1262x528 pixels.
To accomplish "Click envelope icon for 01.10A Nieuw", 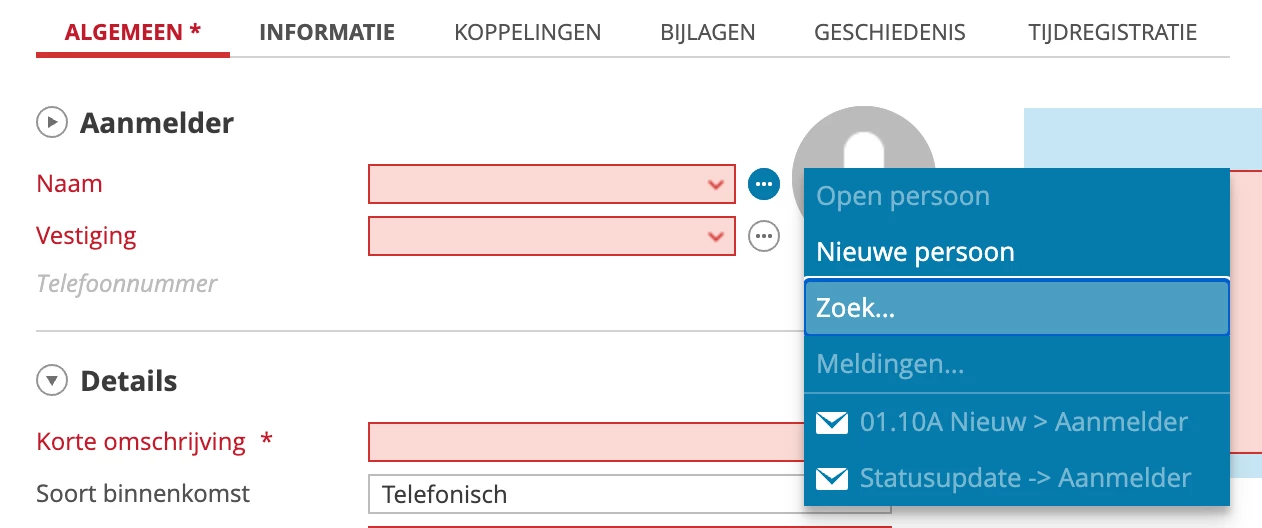I will pyautogui.click(x=831, y=423).
